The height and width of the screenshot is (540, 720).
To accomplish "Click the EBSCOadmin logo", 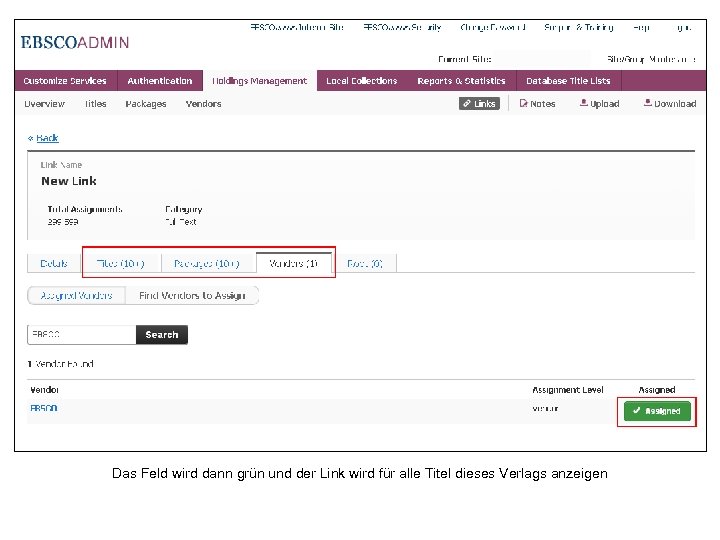I will click(75, 42).
